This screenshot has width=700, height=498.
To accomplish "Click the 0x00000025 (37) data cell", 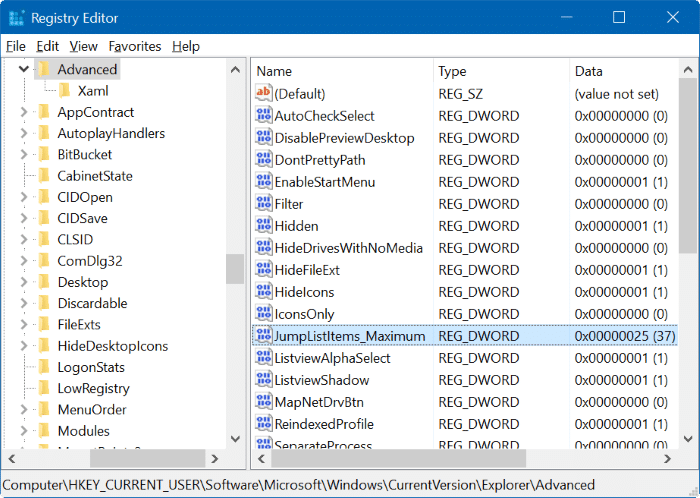I will click(x=625, y=336).
